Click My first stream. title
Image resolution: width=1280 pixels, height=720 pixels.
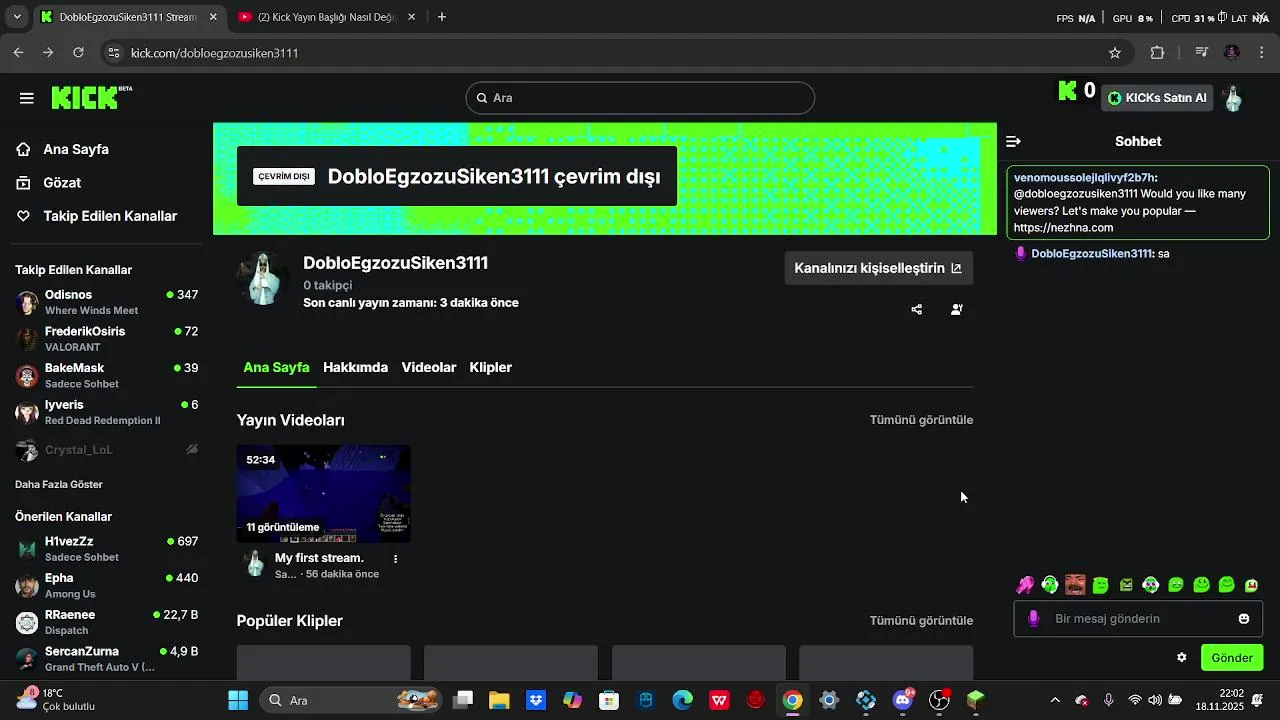(319, 558)
